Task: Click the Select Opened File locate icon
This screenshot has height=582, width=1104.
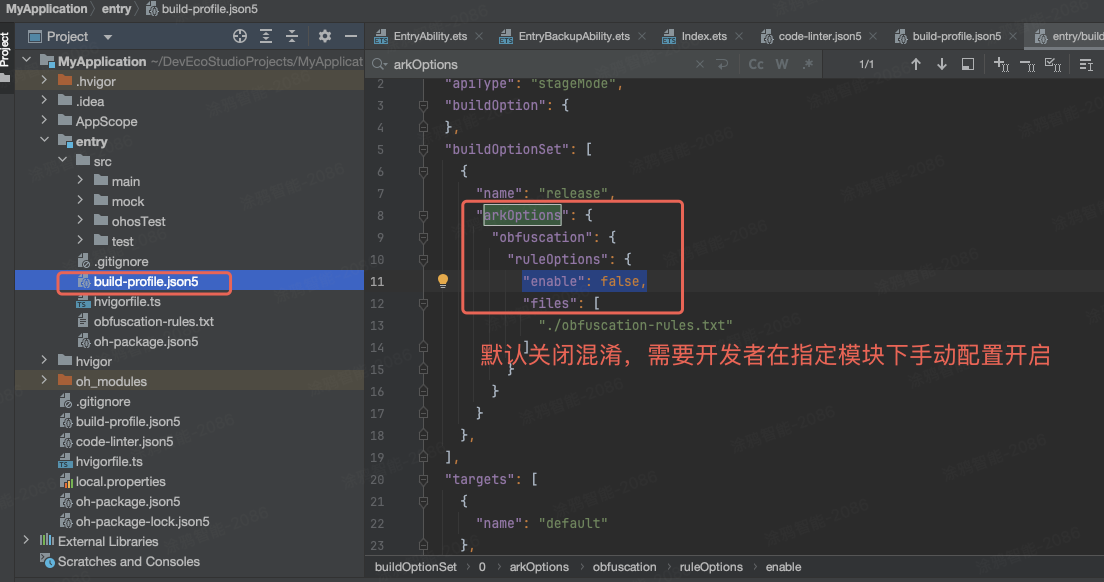Action: tap(239, 37)
